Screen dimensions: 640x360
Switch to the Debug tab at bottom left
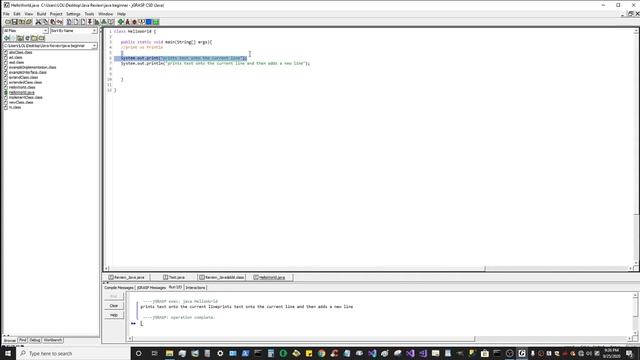(35, 340)
